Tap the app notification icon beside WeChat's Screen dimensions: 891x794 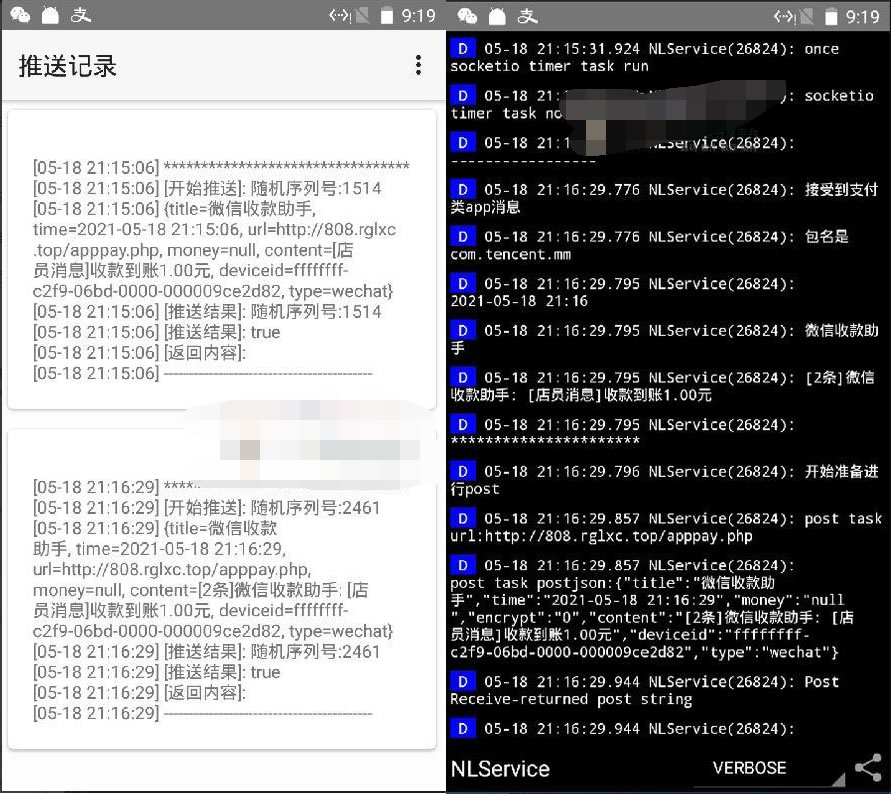tap(49, 16)
